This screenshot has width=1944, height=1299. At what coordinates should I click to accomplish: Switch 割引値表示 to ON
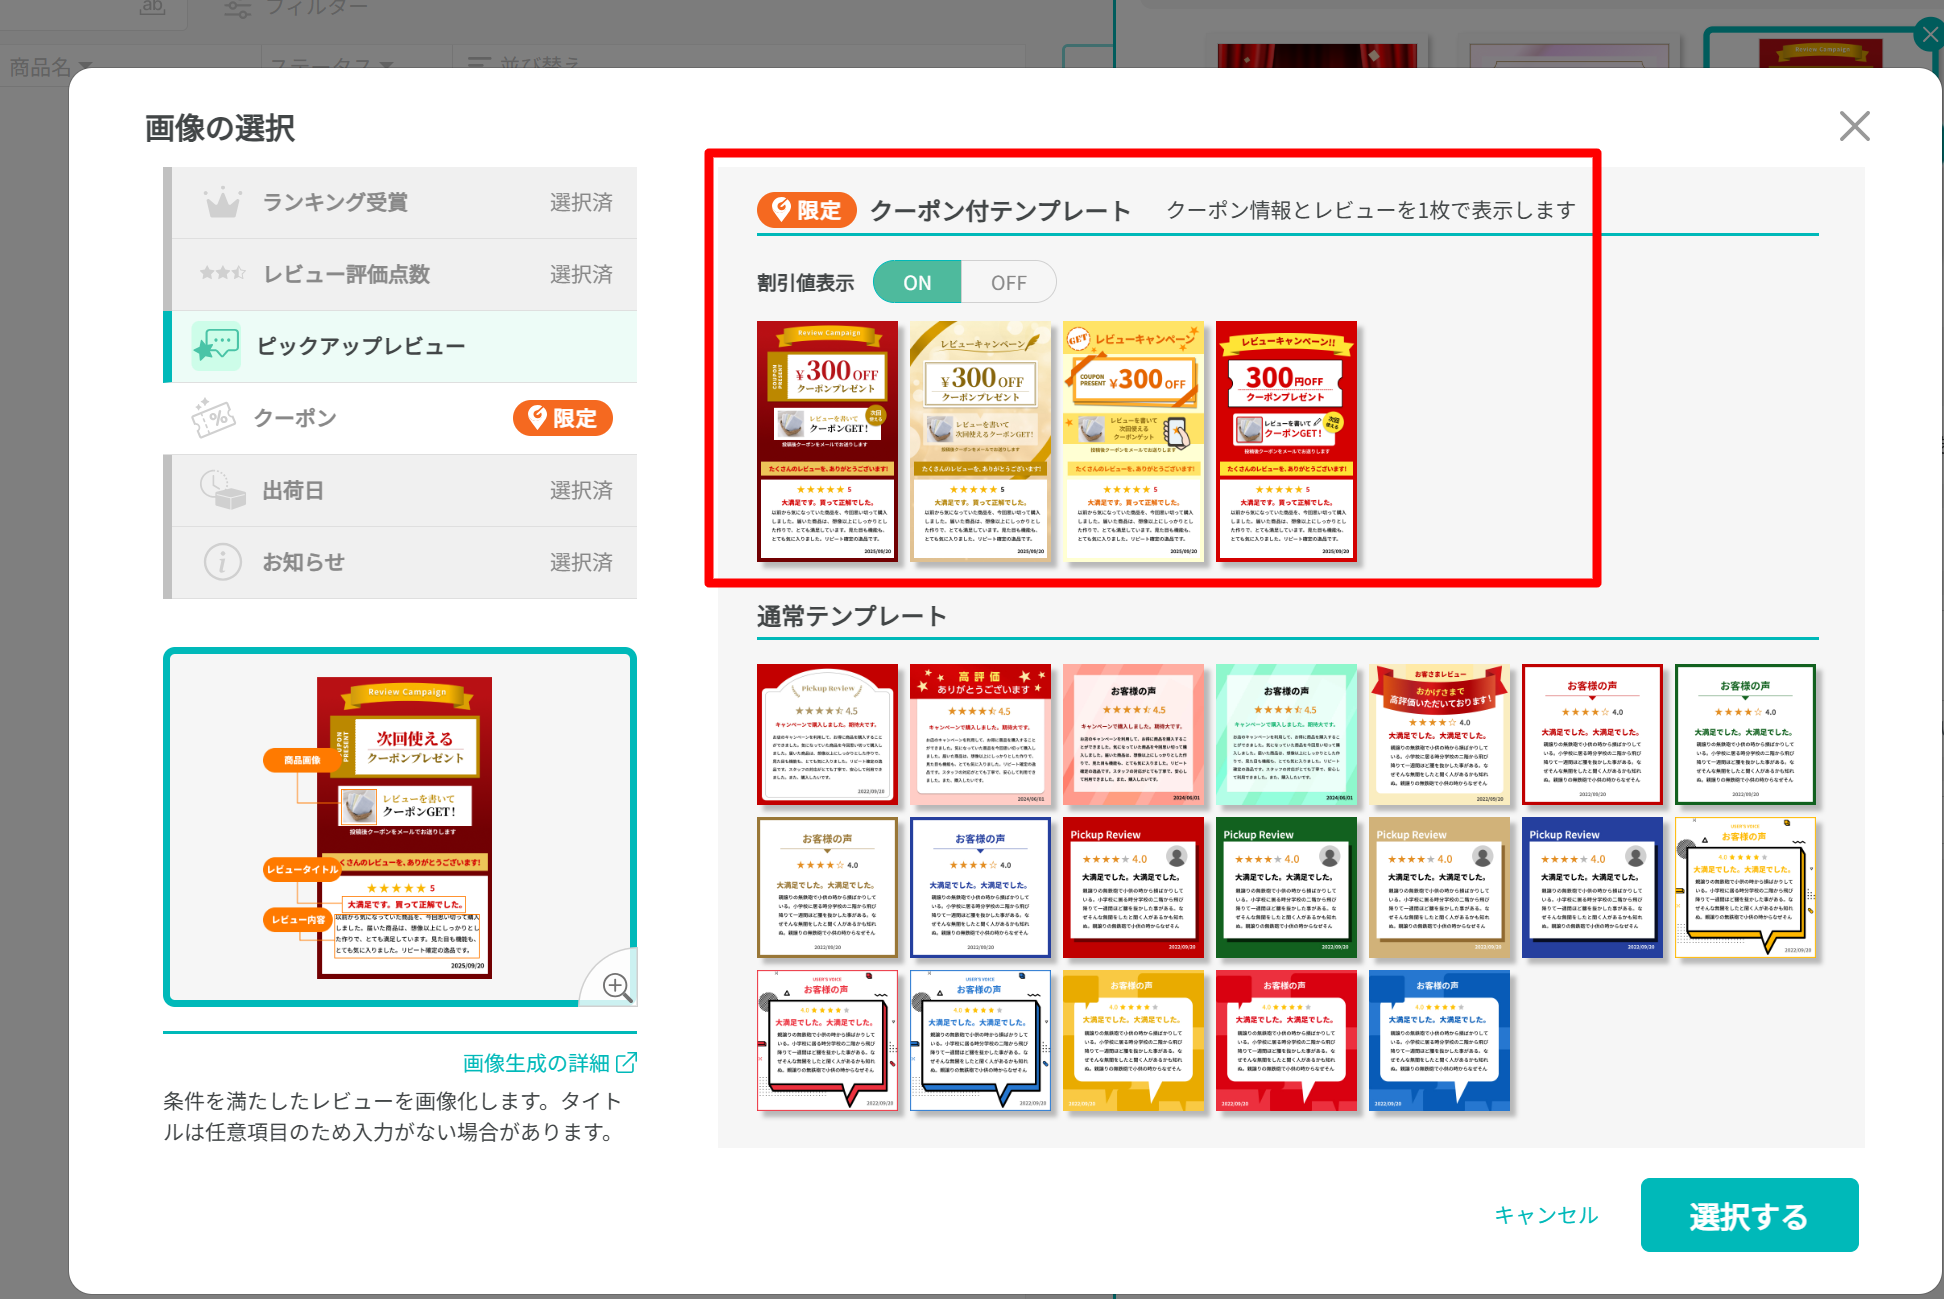coord(917,283)
